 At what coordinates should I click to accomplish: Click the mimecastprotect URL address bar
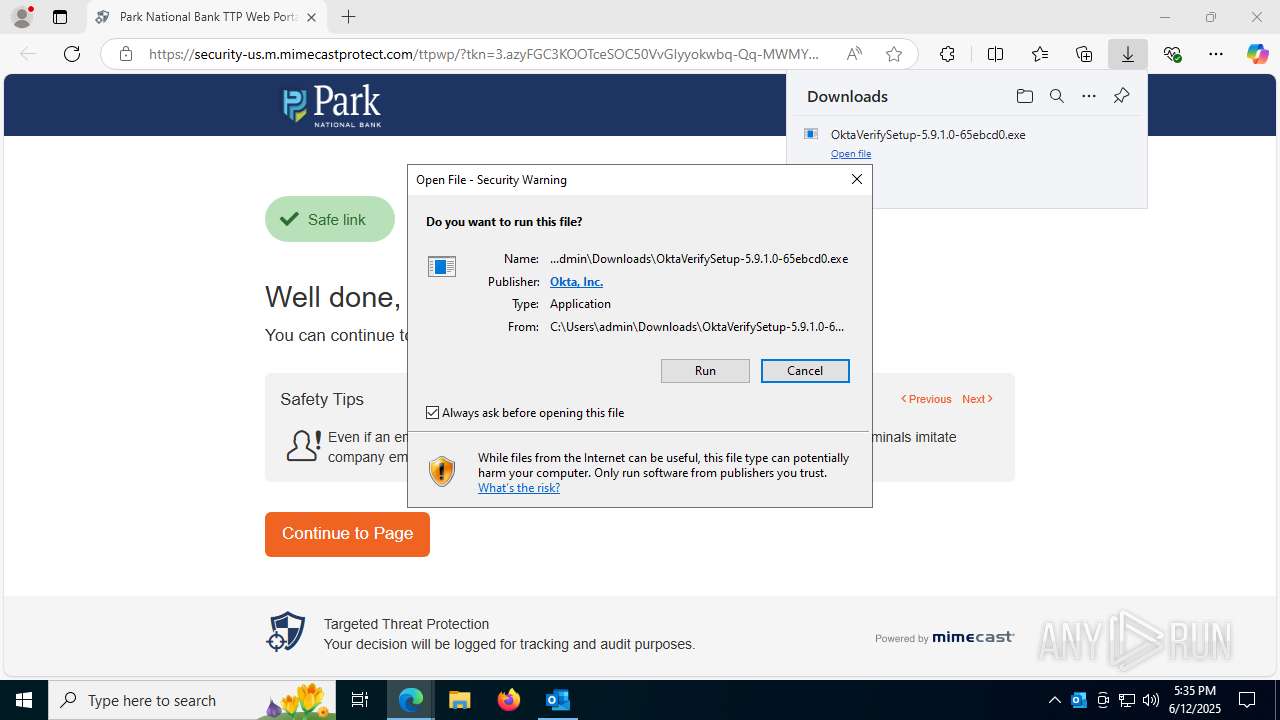point(484,54)
